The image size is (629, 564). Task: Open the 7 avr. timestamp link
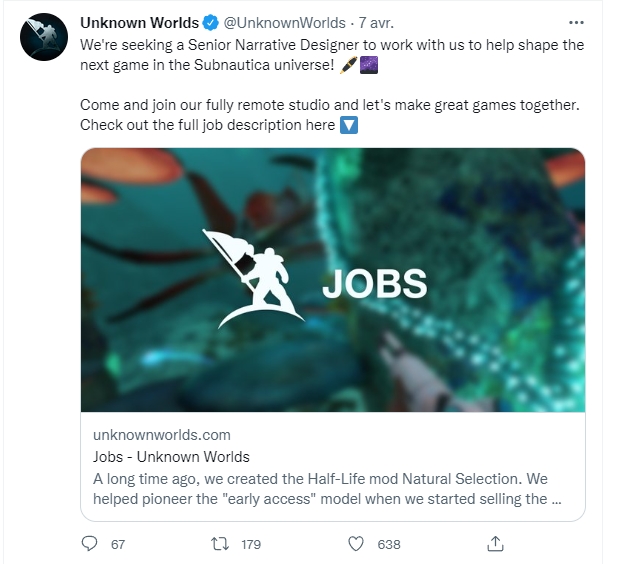tap(376, 23)
